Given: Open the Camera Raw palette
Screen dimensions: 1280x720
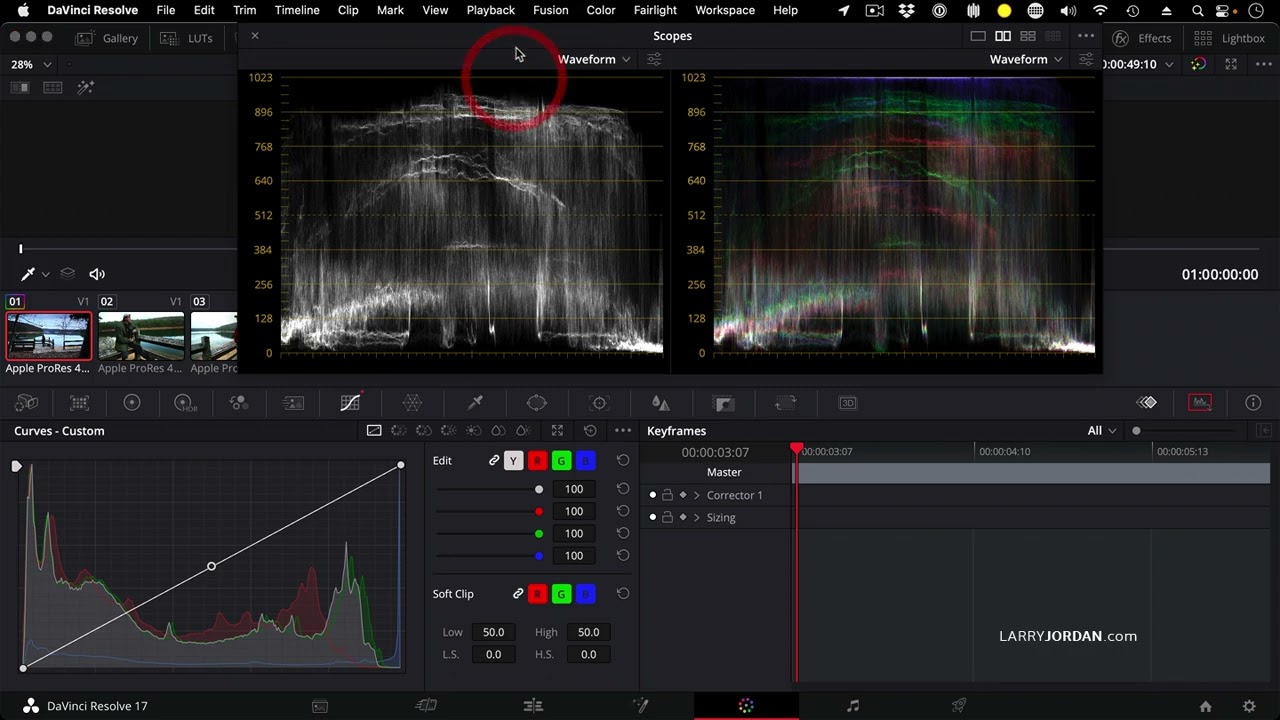Looking at the screenshot, I should click(x=27, y=403).
